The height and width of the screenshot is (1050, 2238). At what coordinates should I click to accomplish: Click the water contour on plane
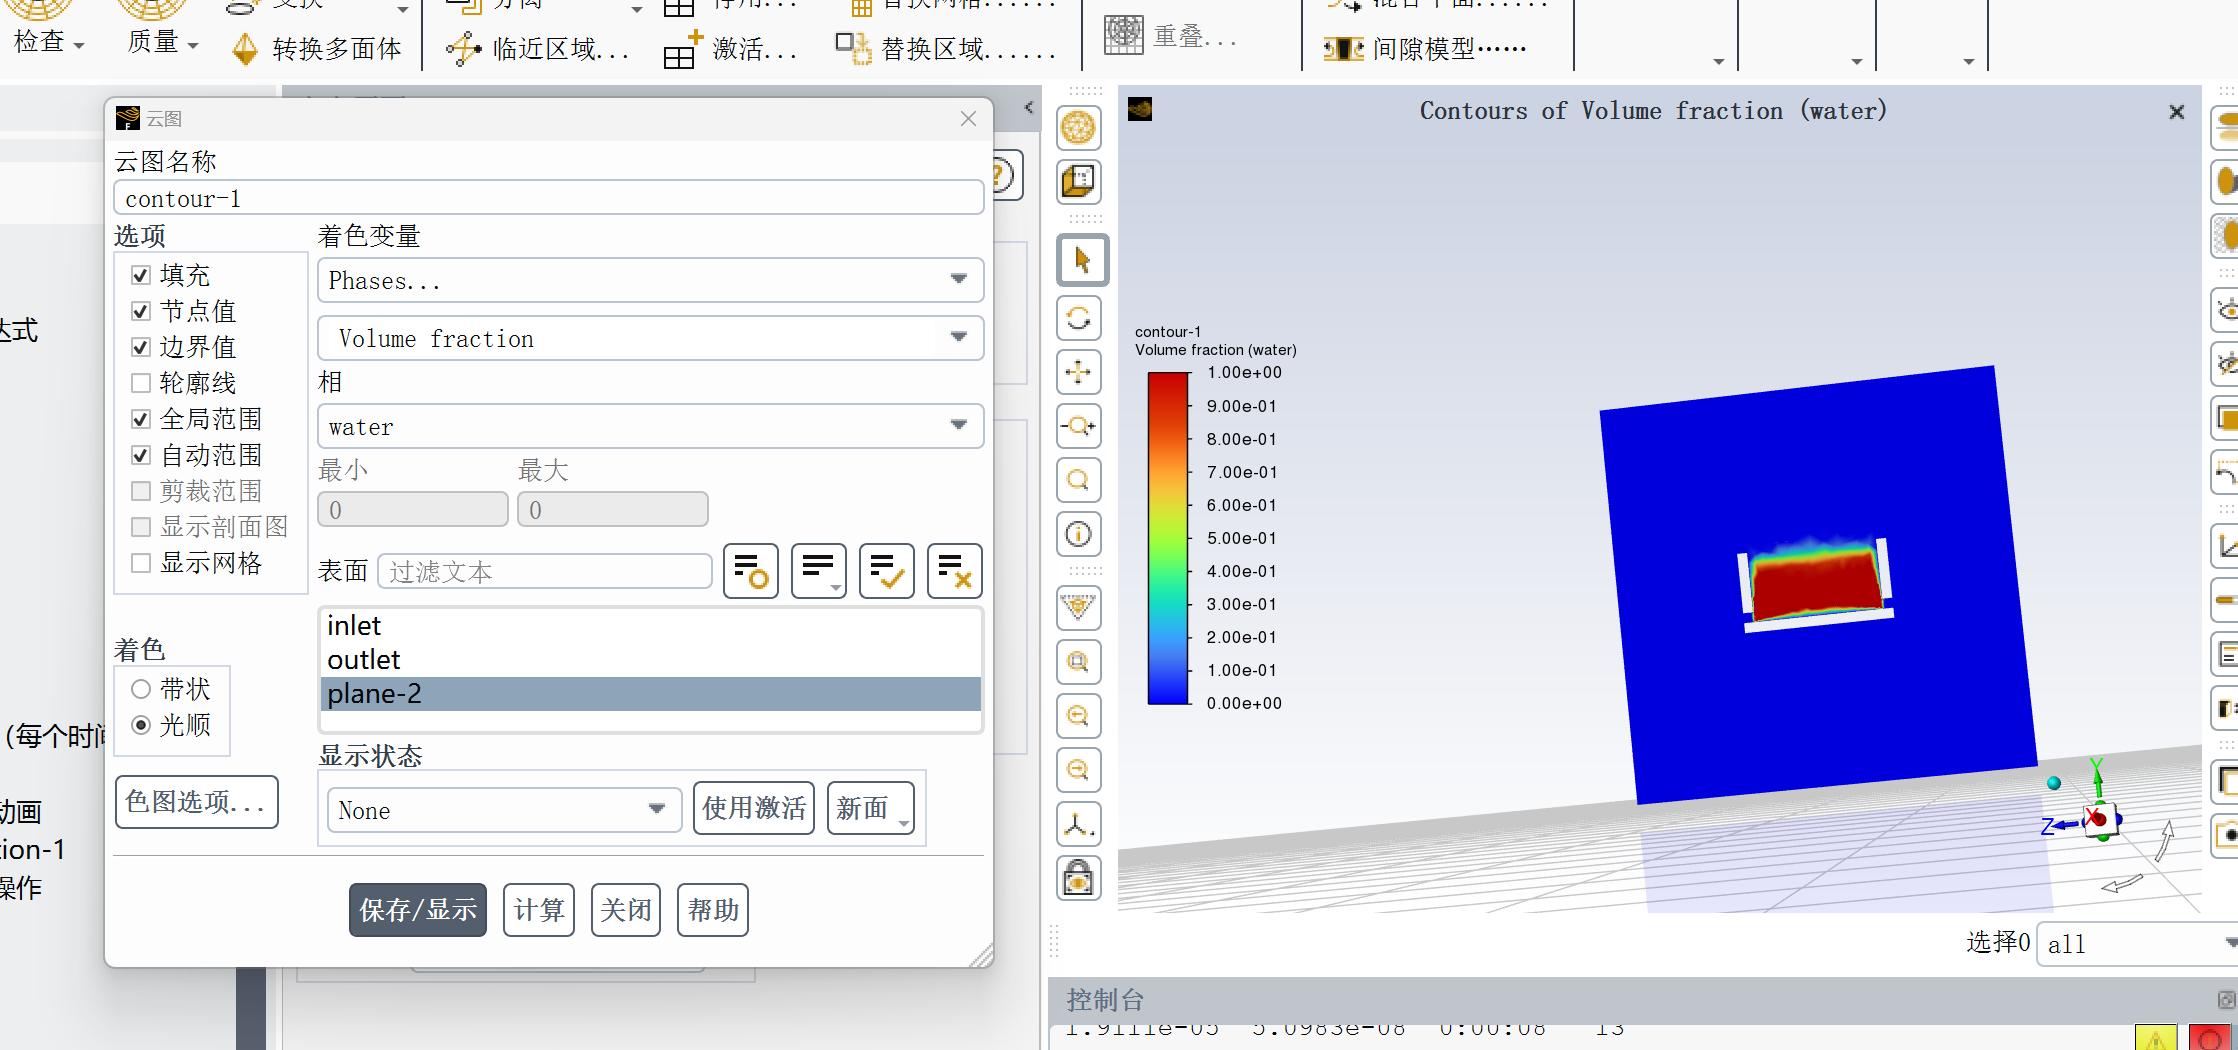(x=1816, y=582)
